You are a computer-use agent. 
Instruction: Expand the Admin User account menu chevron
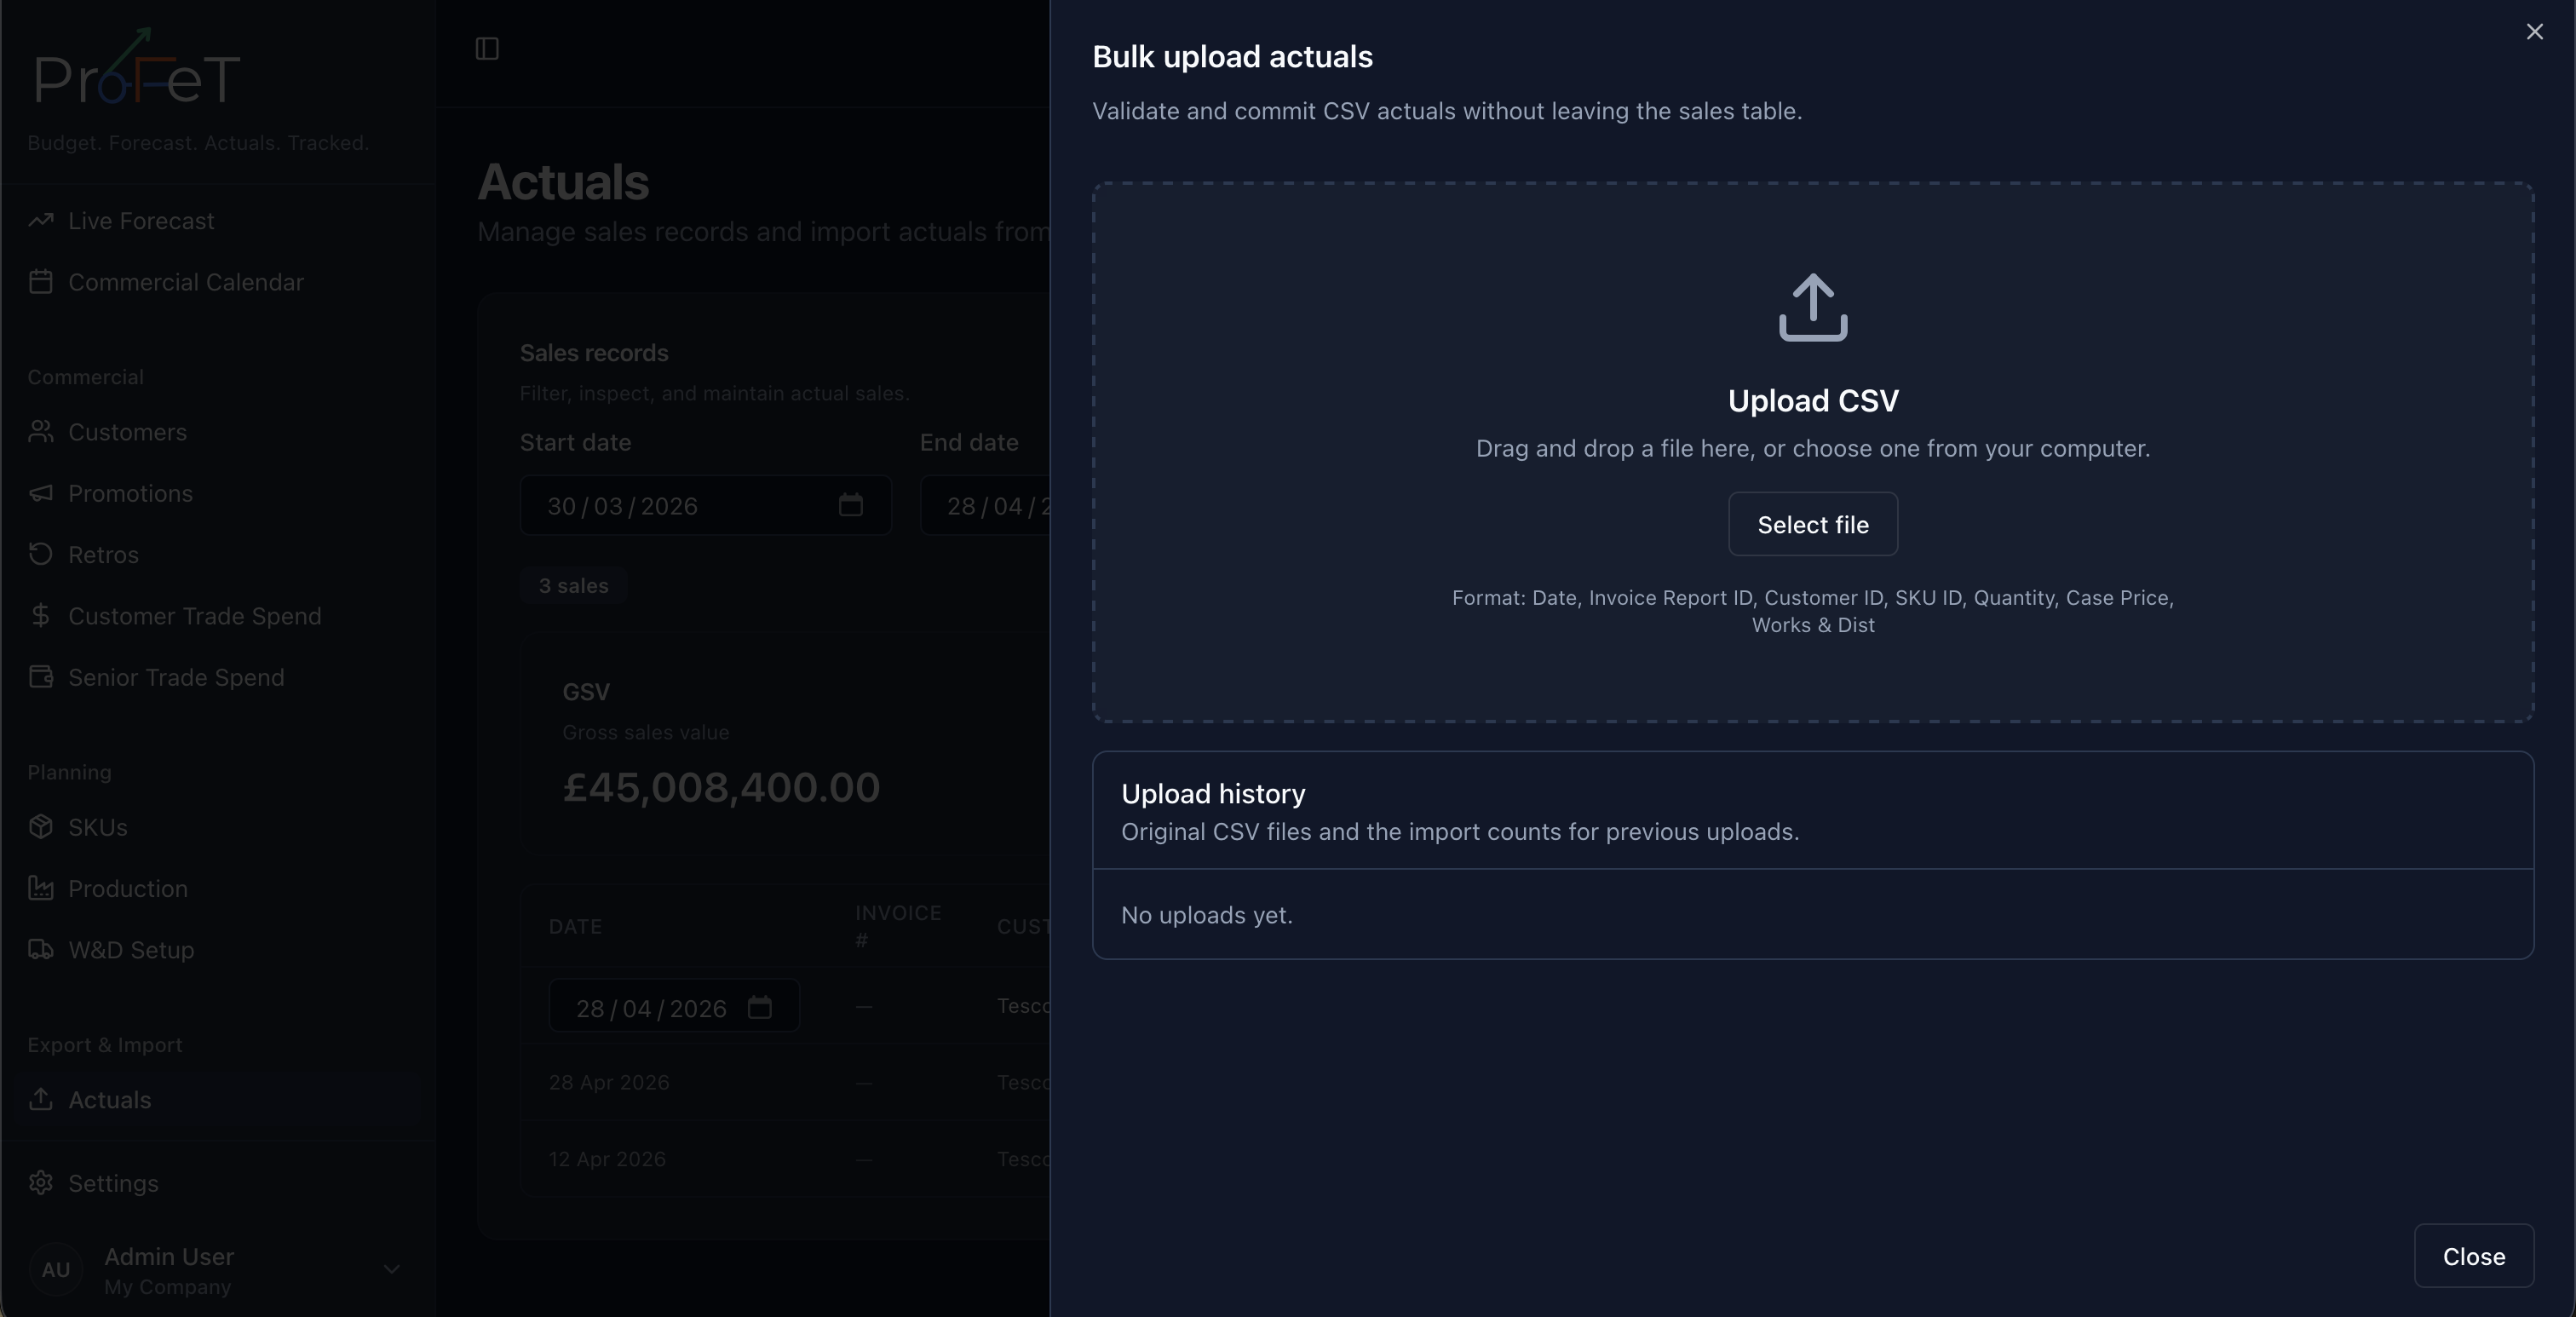[392, 1270]
